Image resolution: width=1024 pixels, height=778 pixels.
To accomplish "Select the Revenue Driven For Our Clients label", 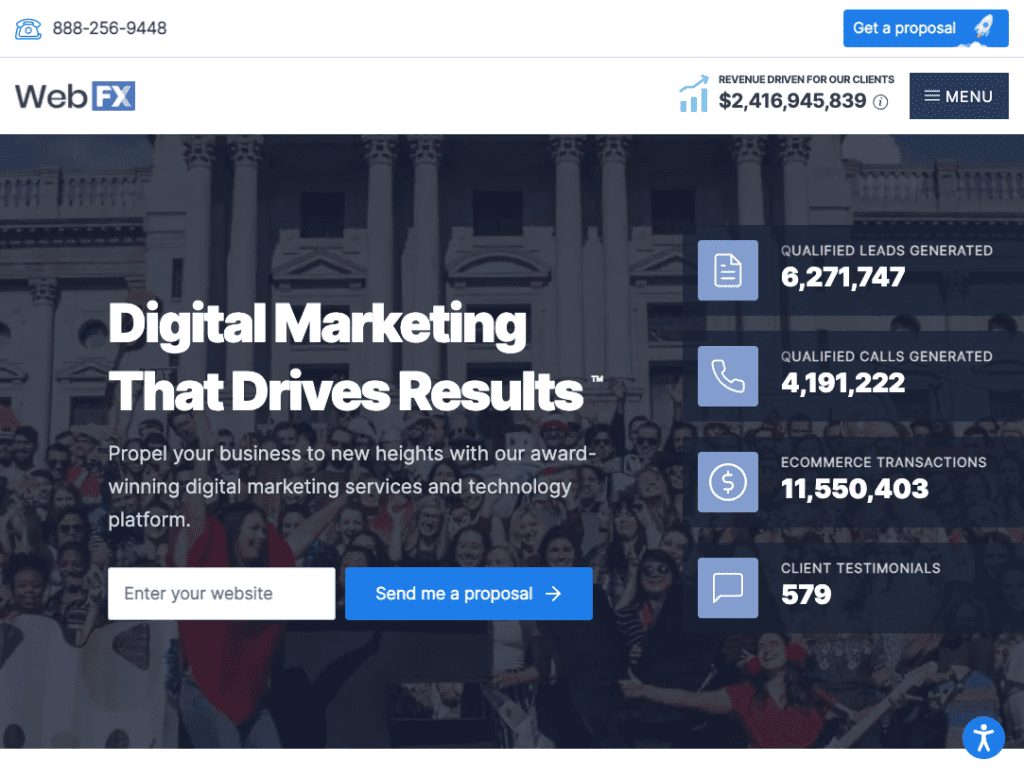I will (806, 80).
